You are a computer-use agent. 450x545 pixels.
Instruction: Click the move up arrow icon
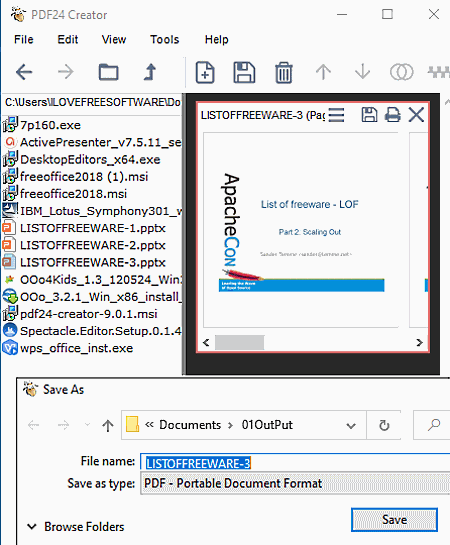(323, 72)
